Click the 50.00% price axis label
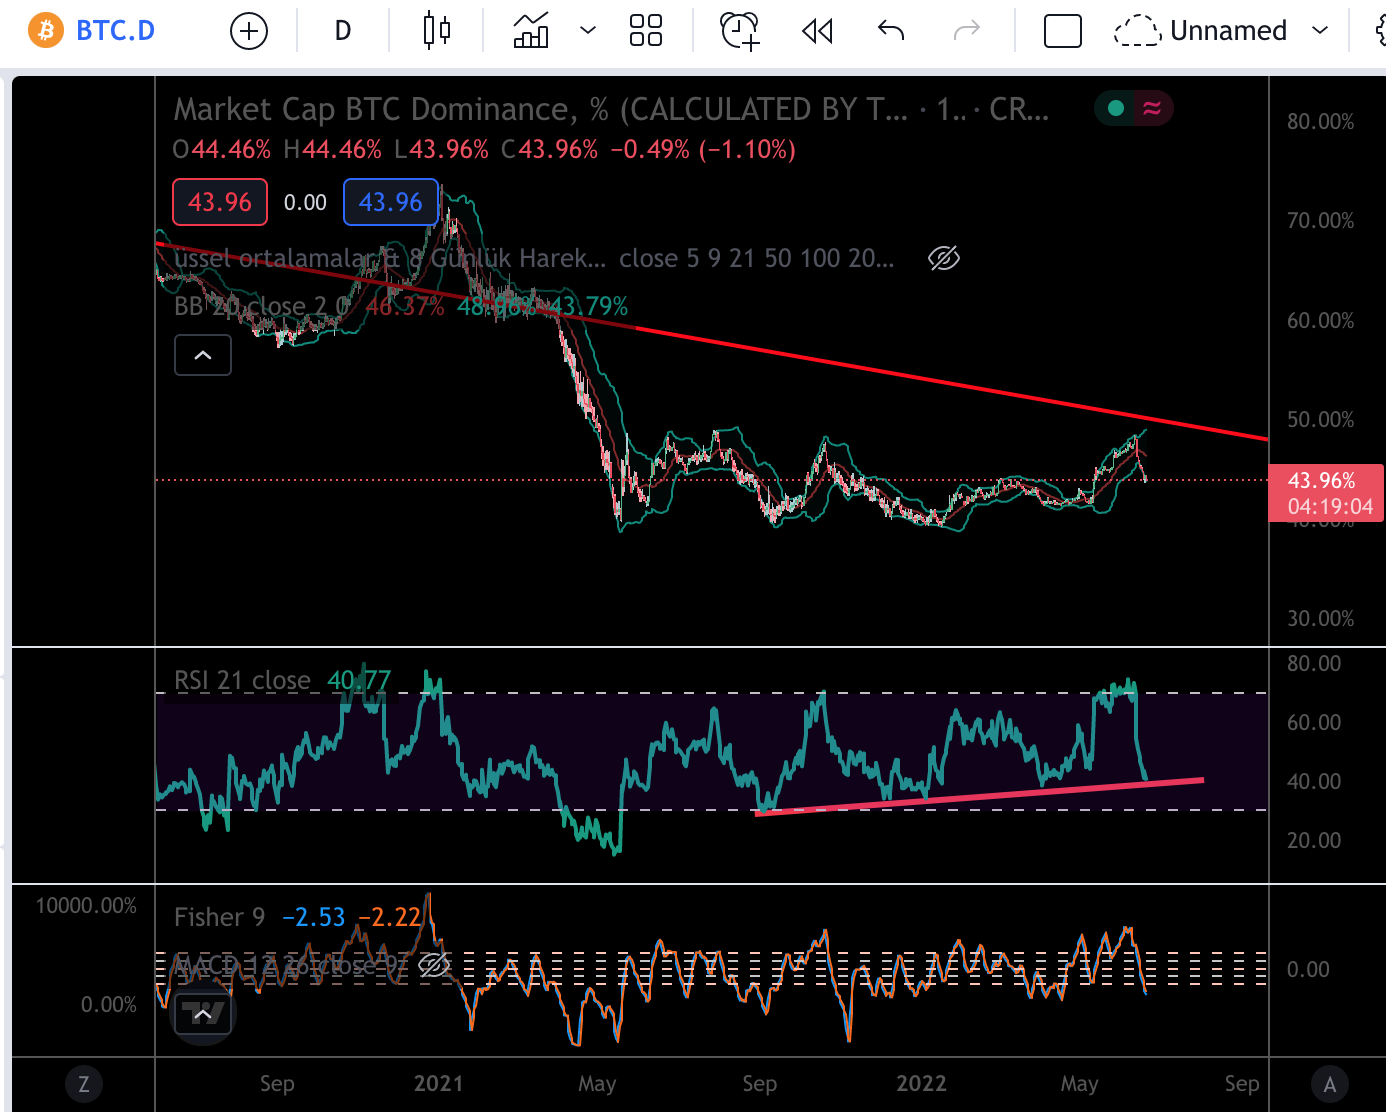1386x1112 pixels. coord(1320,420)
